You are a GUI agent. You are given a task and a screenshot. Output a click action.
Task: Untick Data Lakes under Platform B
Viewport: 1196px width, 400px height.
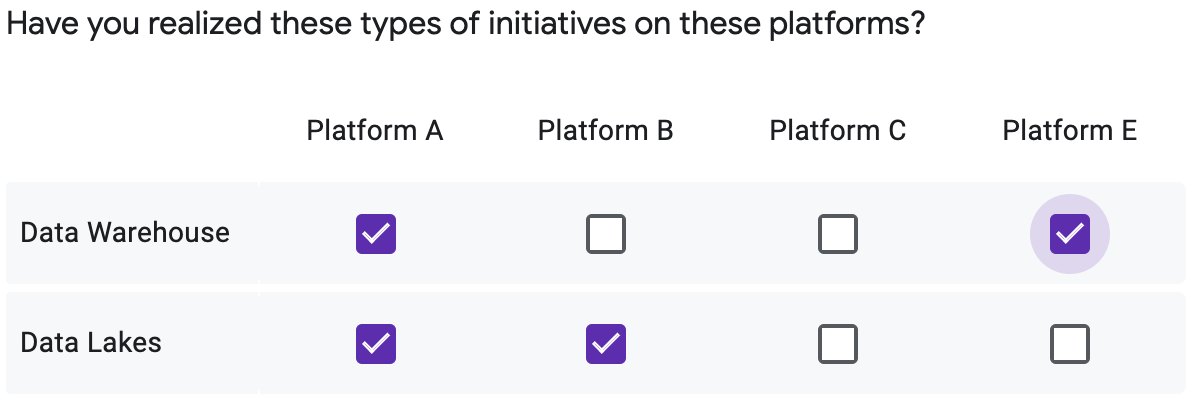[x=606, y=344]
